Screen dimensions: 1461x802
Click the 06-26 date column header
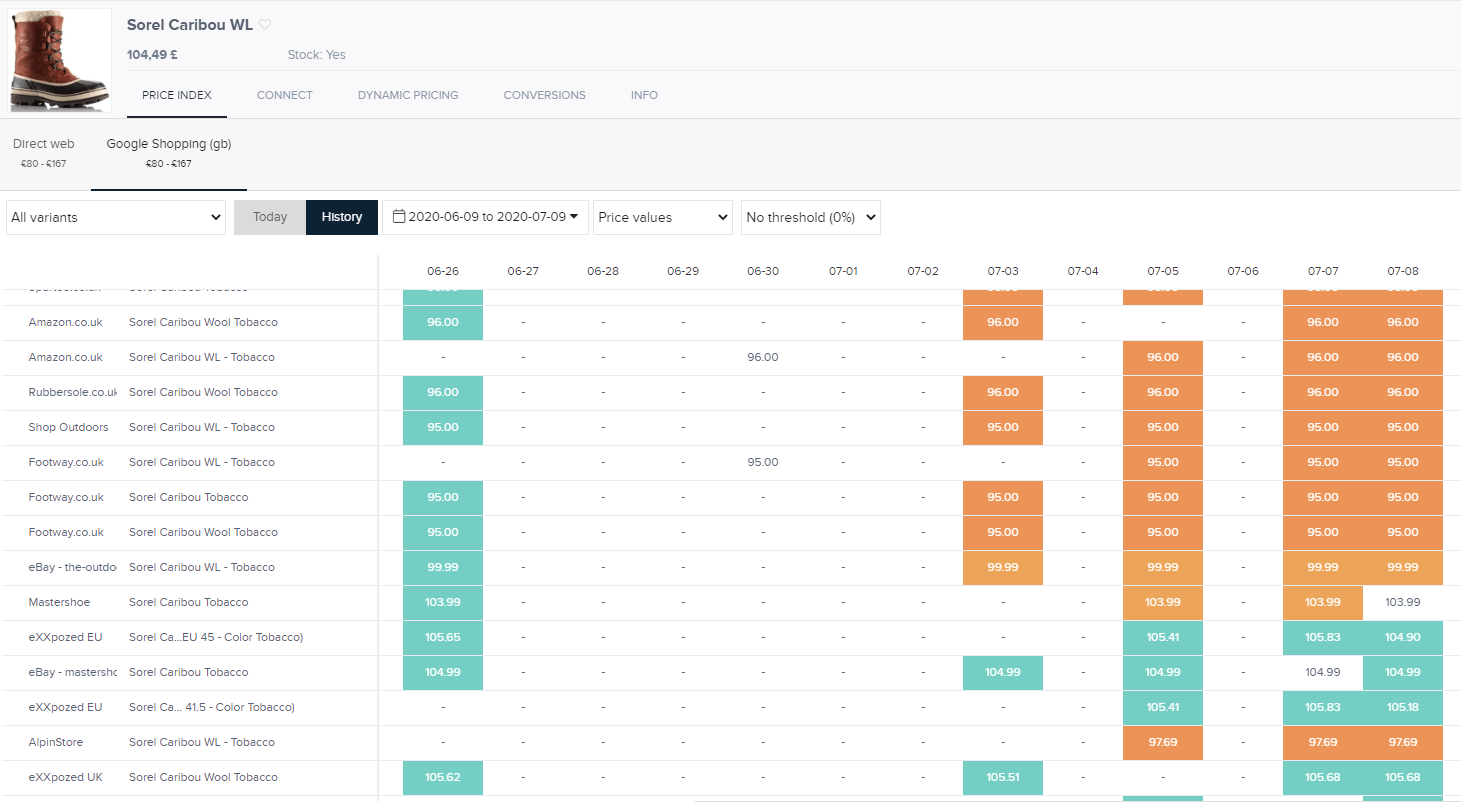click(x=443, y=271)
